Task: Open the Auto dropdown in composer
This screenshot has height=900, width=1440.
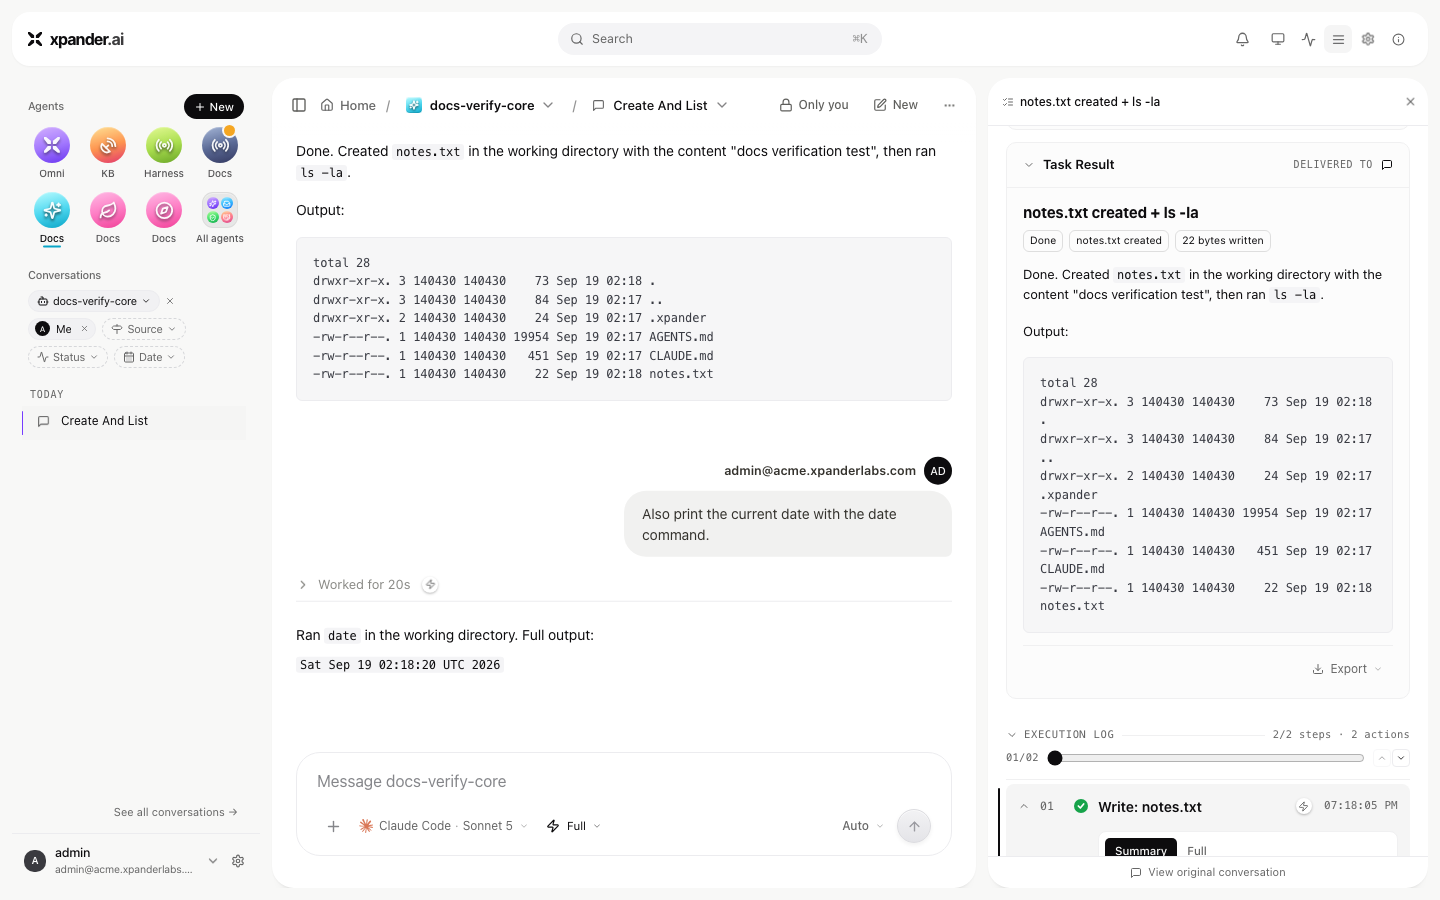Action: point(863,826)
